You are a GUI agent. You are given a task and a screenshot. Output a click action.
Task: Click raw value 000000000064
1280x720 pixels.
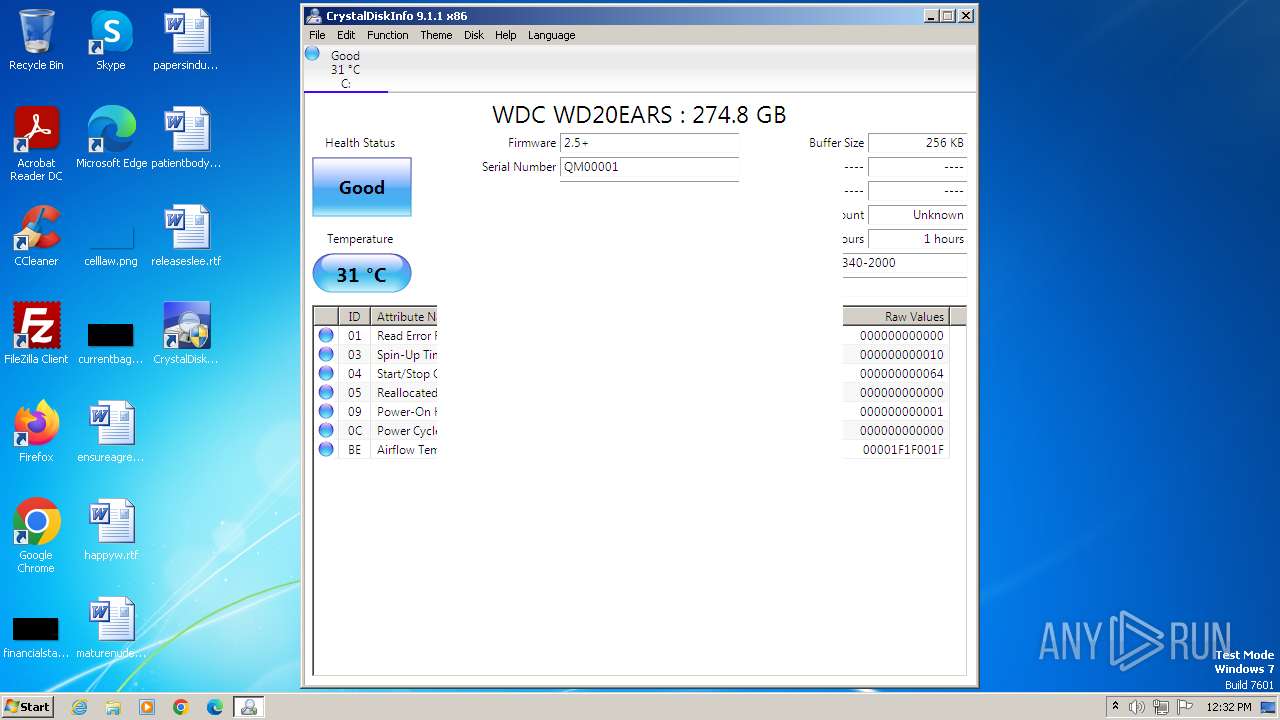click(x=901, y=374)
